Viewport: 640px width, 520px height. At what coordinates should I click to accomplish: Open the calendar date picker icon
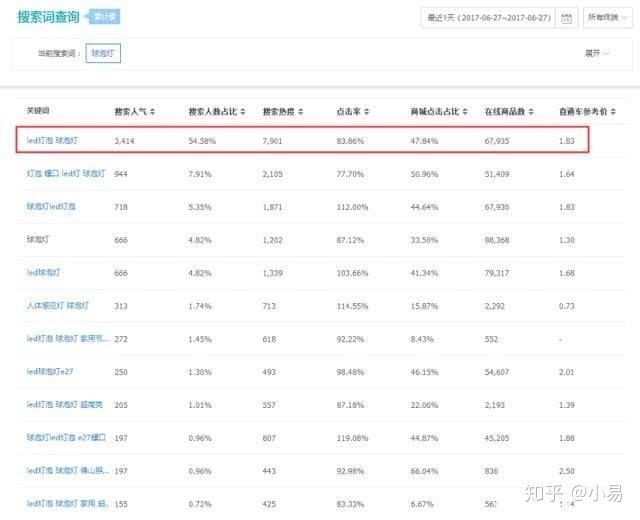coord(567,18)
